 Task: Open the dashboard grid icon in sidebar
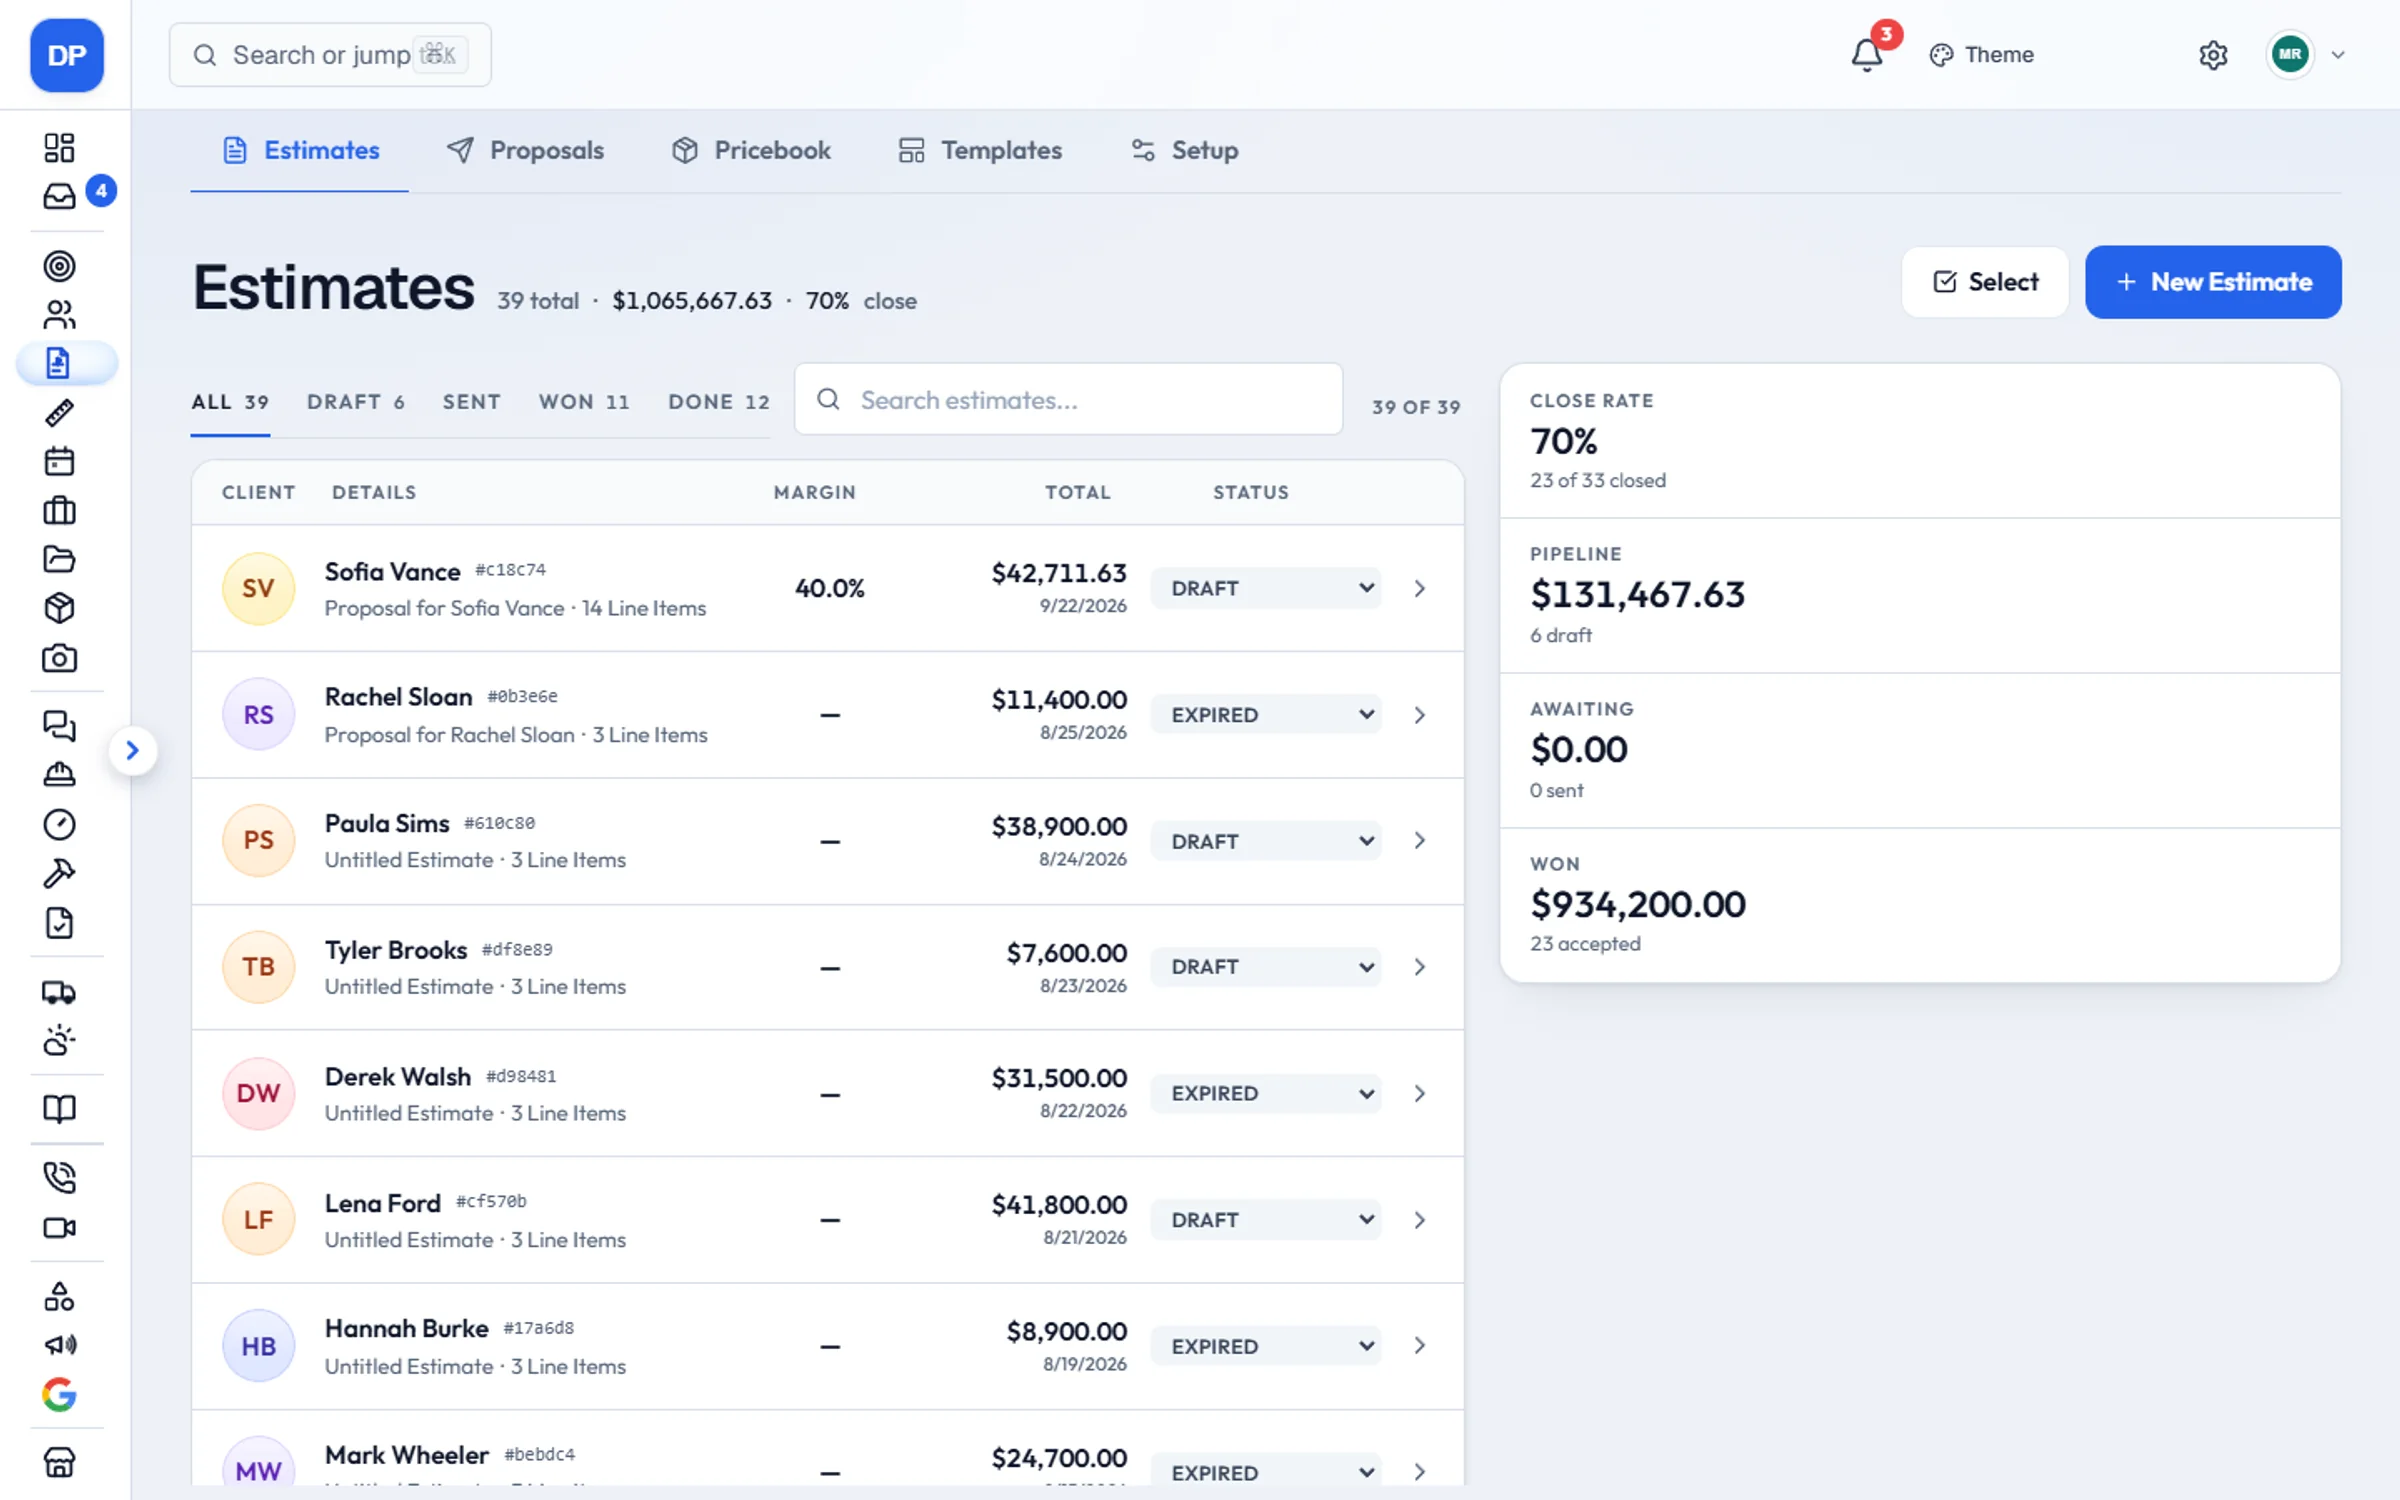point(59,148)
